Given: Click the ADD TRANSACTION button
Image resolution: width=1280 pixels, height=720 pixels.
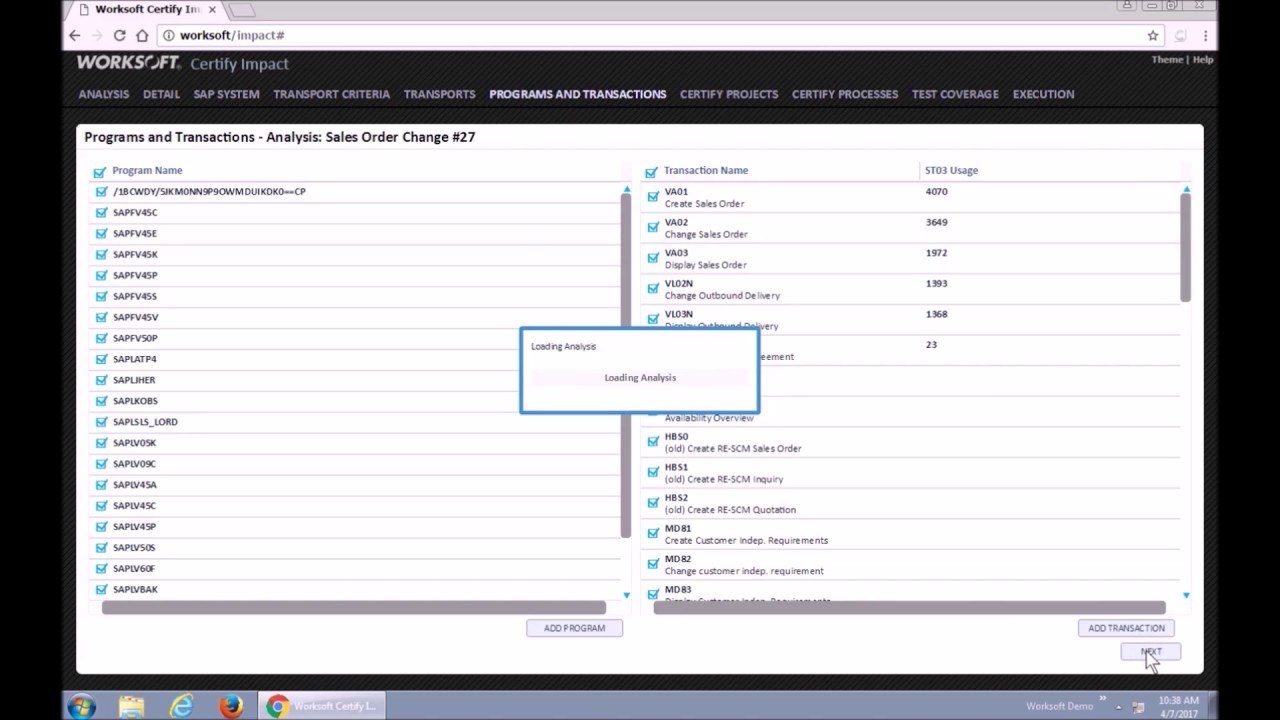Looking at the screenshot, I should tap(1126, 628).
